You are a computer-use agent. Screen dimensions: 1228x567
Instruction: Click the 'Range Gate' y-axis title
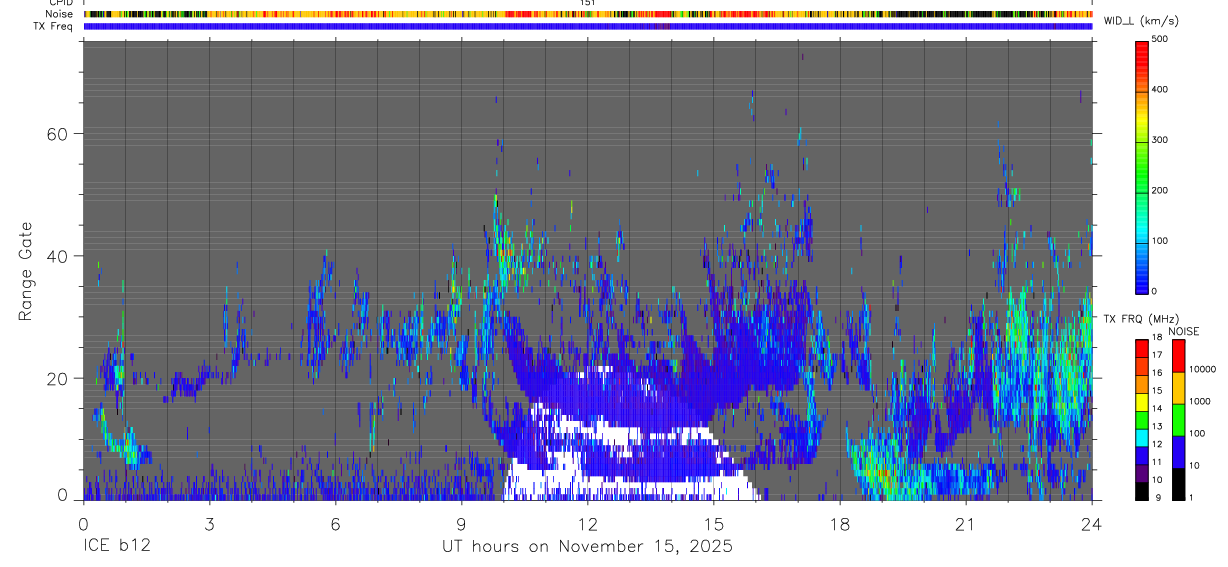click(27, 271)
